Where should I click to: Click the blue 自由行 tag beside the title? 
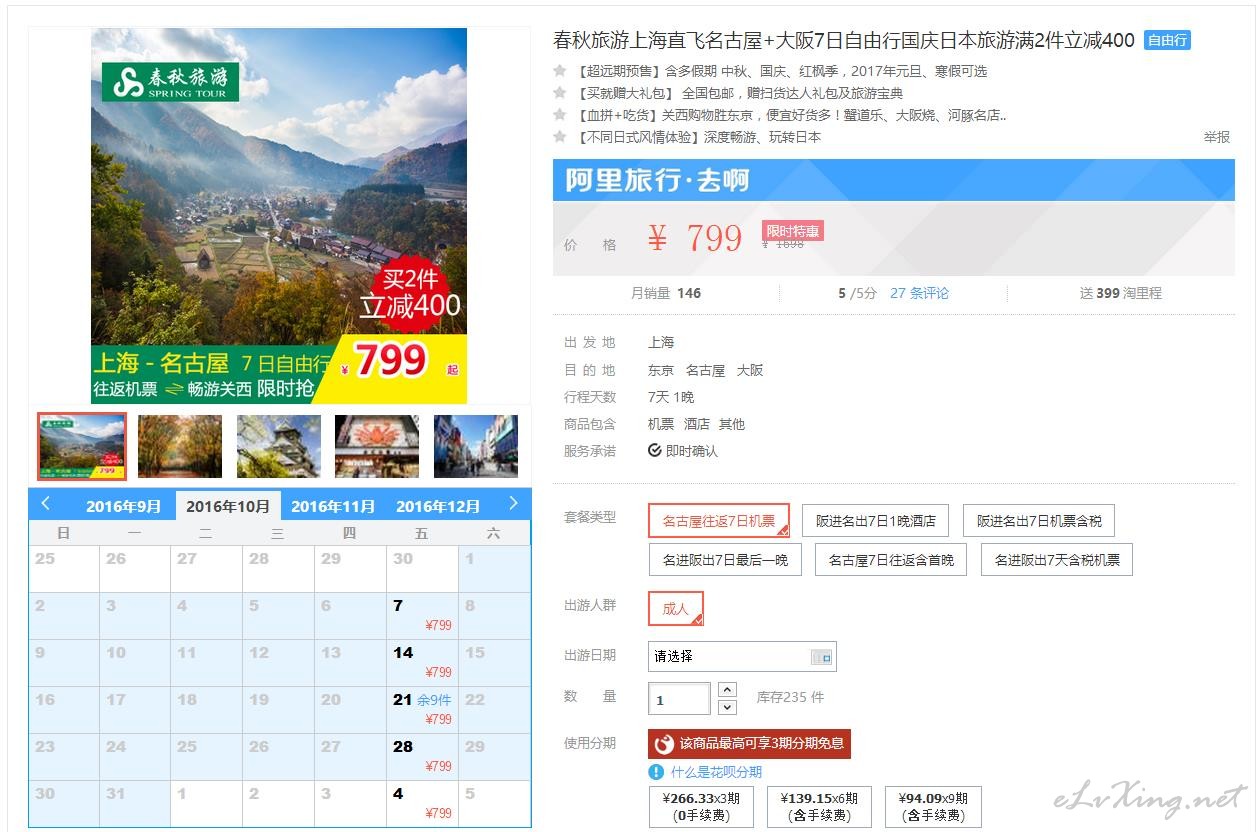pyautogui.click(x=1167, y=41)
